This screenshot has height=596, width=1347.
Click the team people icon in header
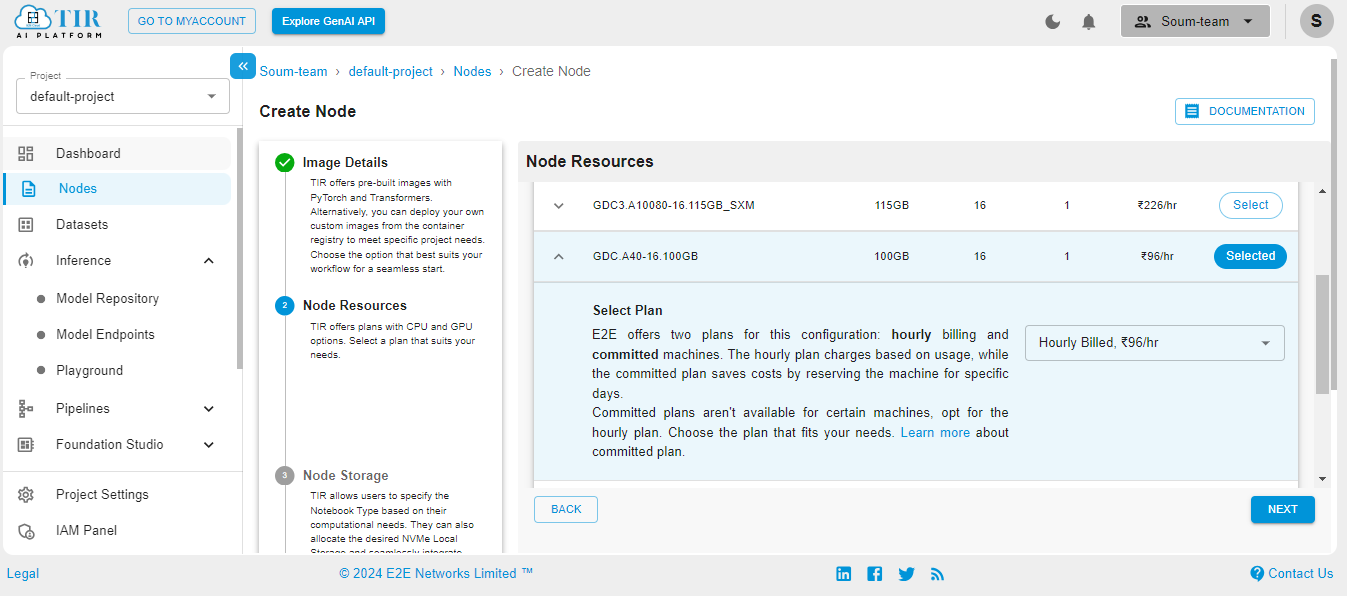click(1143, 21)
